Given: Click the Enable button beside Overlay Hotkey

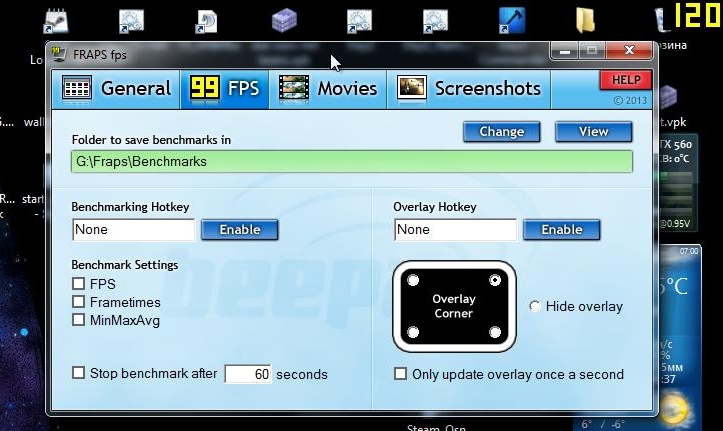Looking at the screenshot, I should coord(562,230).
